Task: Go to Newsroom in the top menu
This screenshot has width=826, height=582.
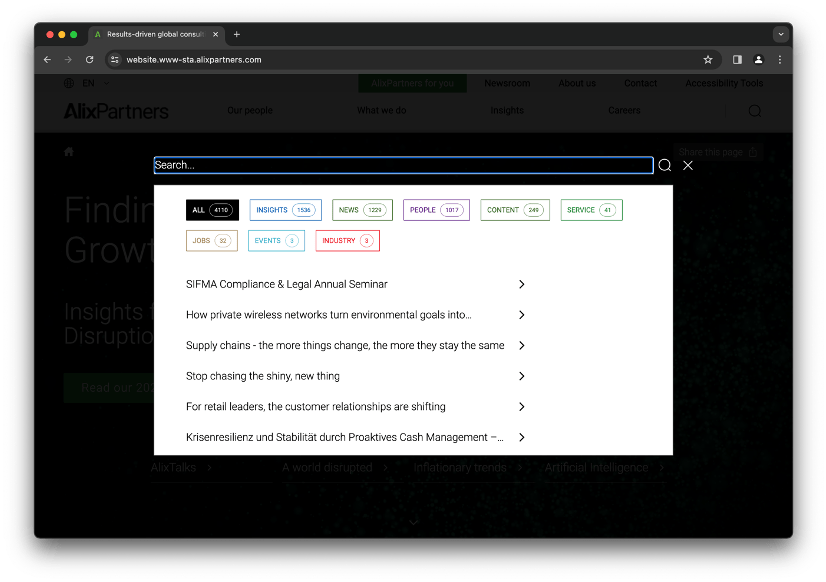Action: (x=507, y=83)
